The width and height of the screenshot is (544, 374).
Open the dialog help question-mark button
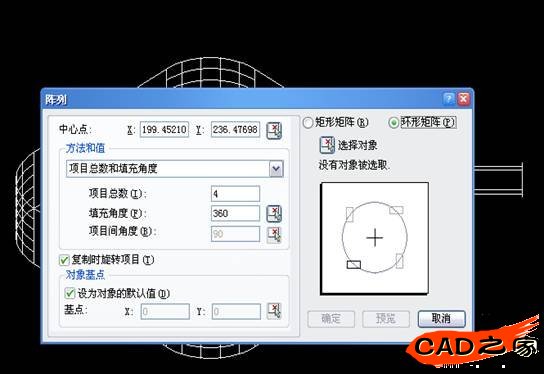point(449,99)
